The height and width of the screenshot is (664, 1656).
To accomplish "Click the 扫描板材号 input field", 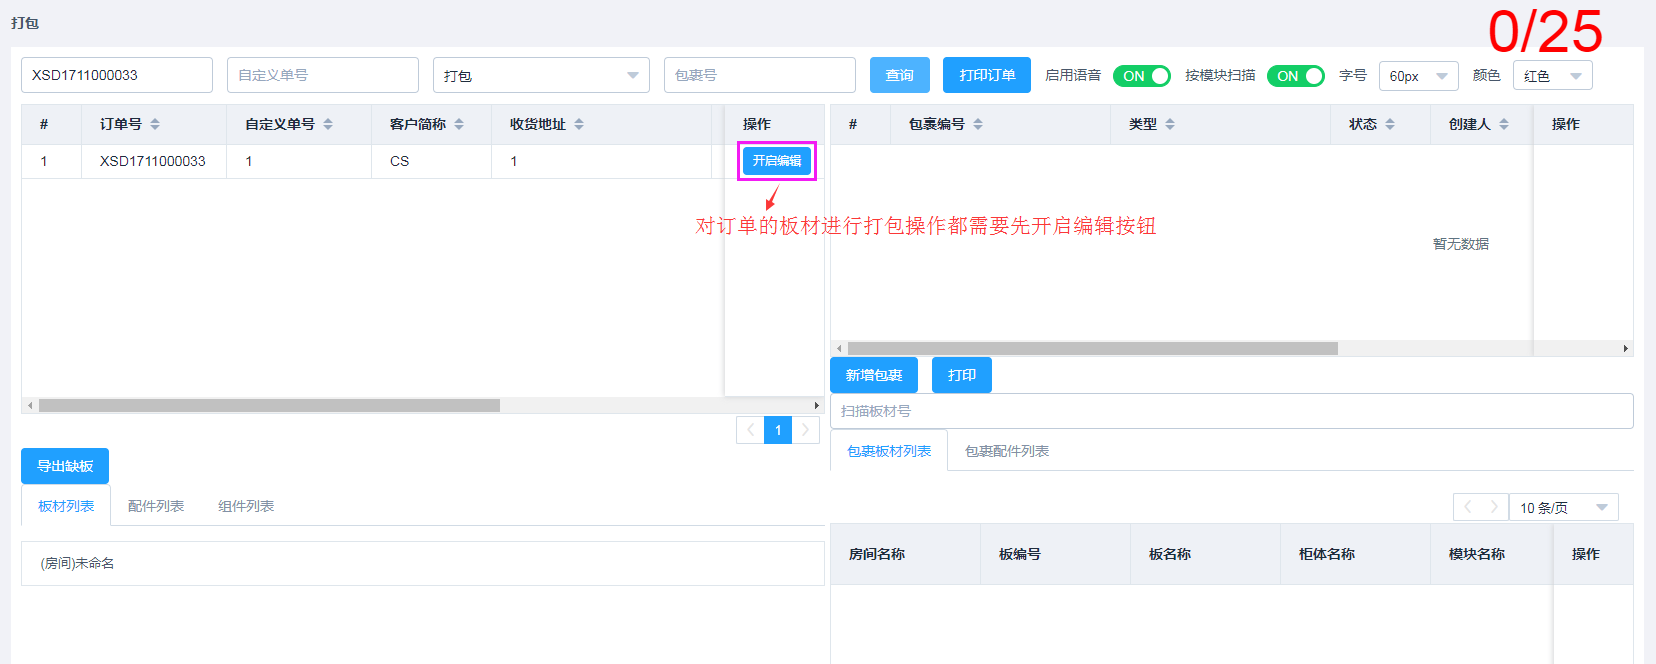I will pos(1231,411).
